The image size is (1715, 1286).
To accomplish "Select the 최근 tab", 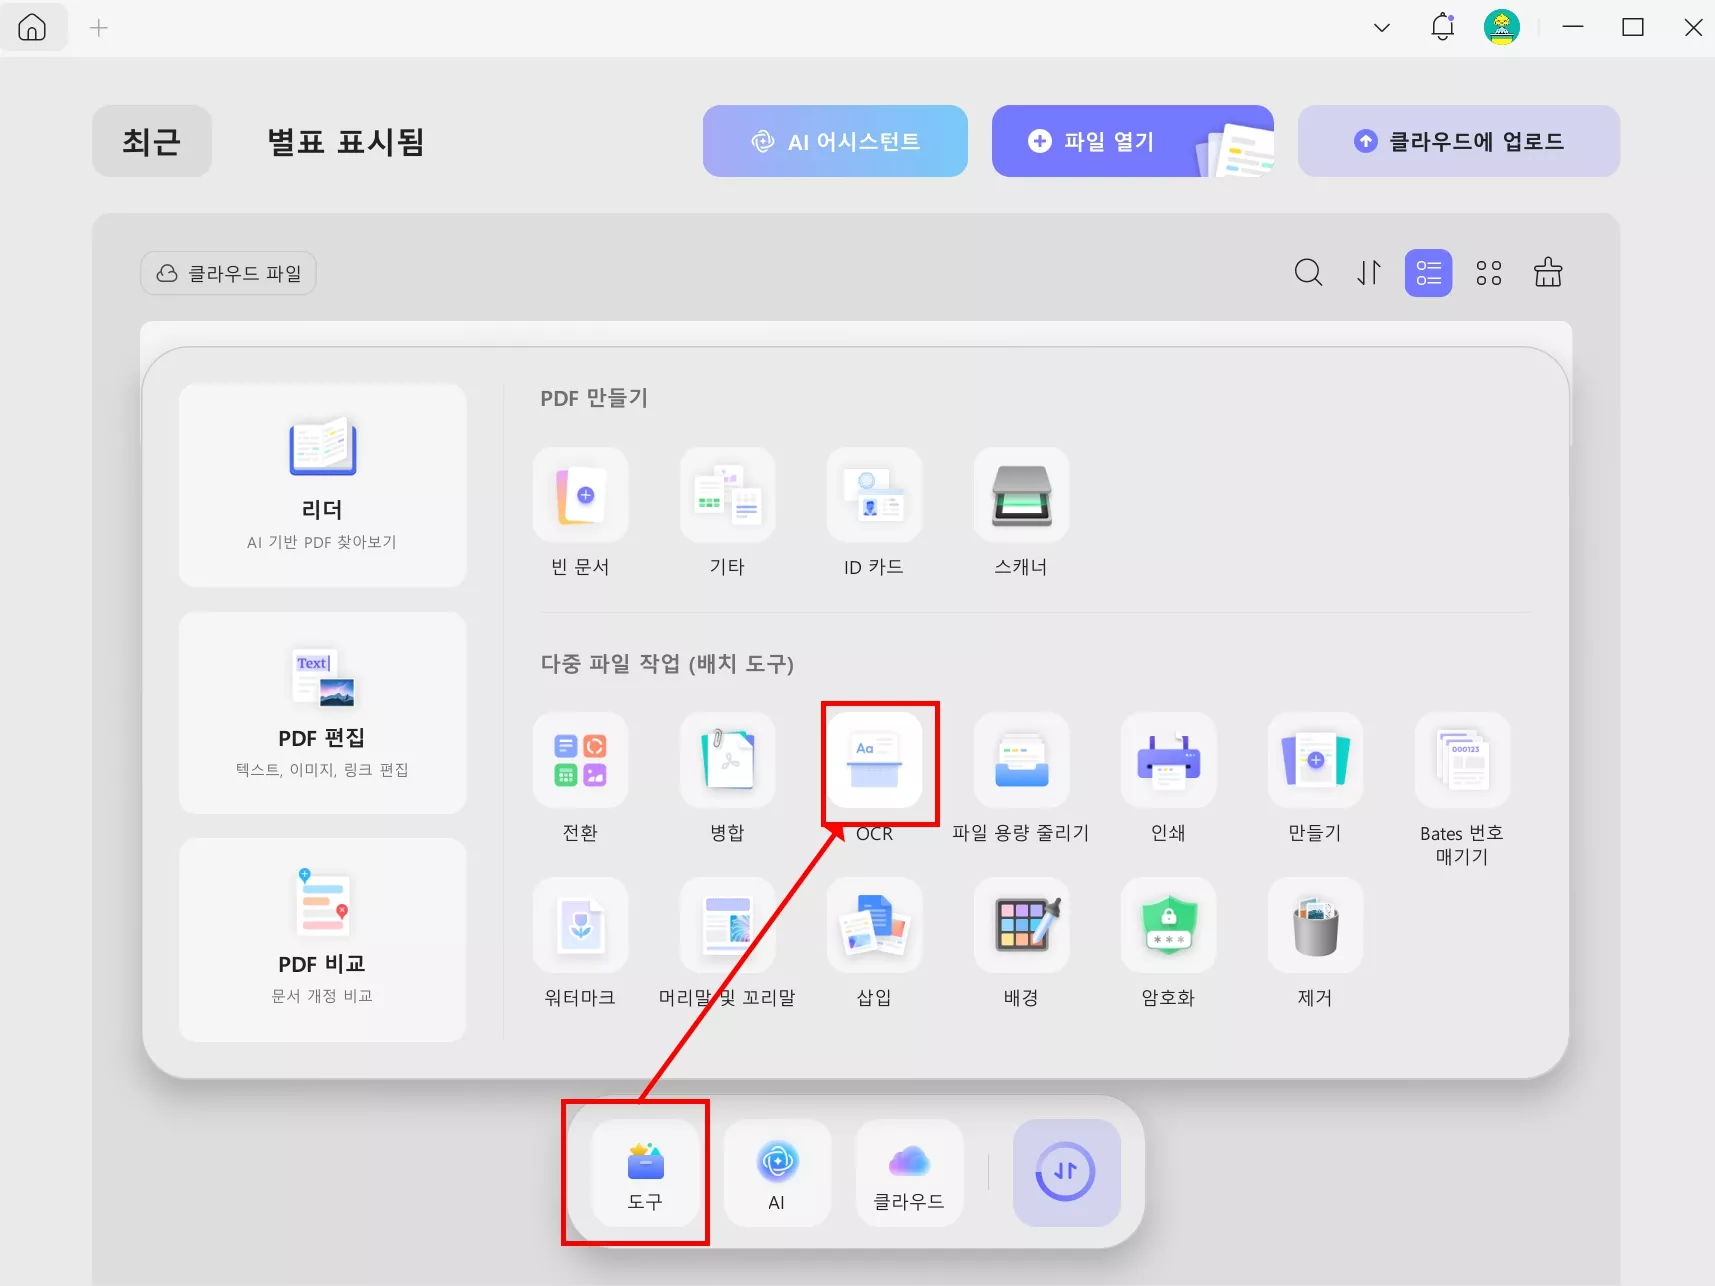I will click(x=151, y=141).
